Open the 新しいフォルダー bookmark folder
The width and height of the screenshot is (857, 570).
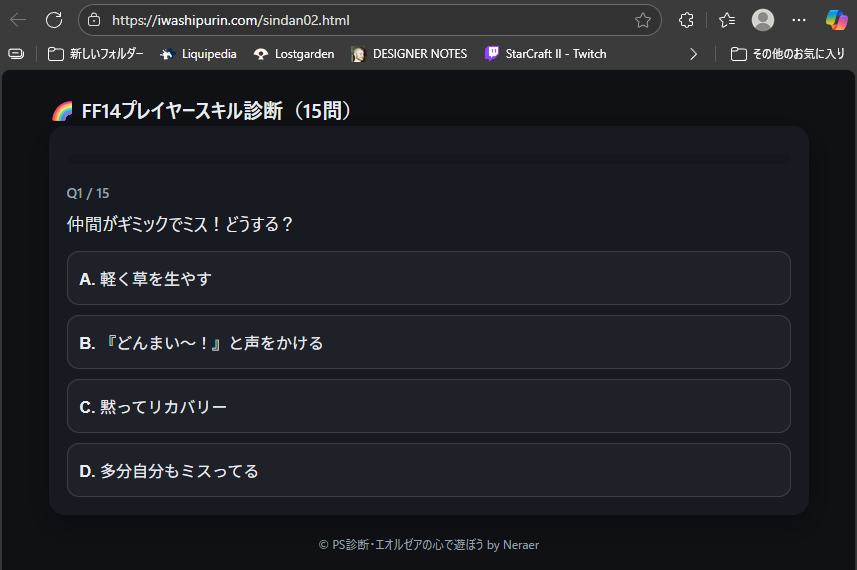96,54
